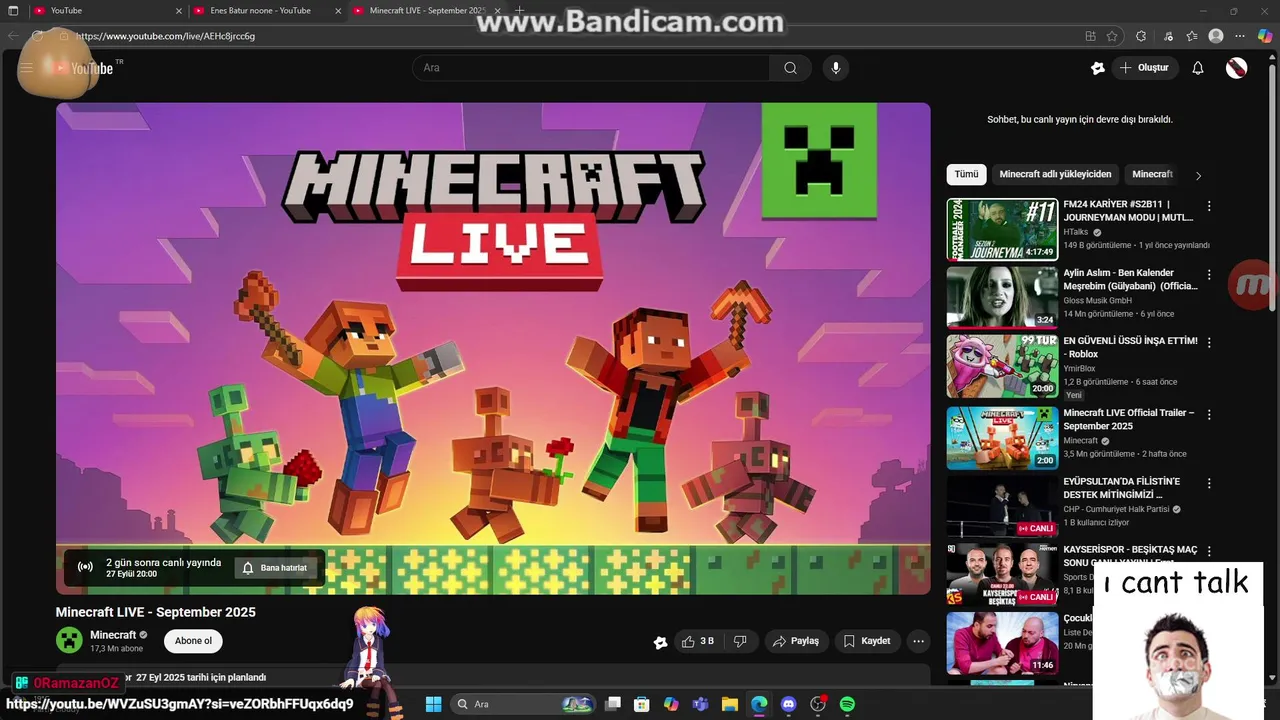Start voice search with the microphone
The width and height of the screenshot is (1280, 720).
pyautogui.click(x=836, y=68)
